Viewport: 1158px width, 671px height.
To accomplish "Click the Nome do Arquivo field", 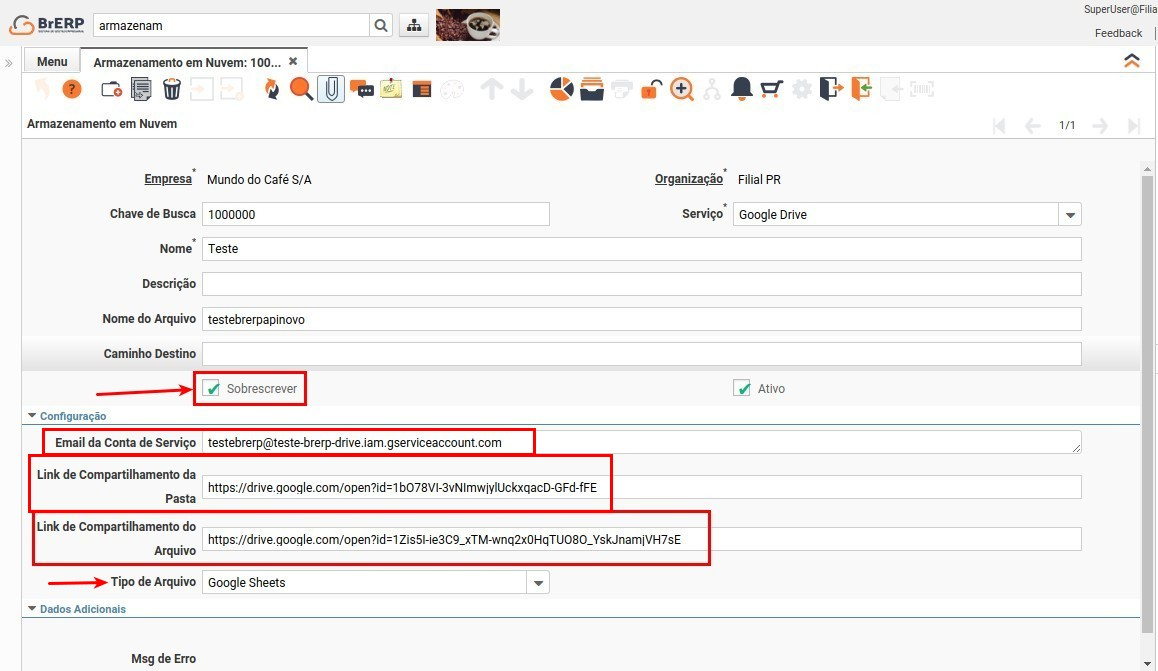I will [641, 319].
